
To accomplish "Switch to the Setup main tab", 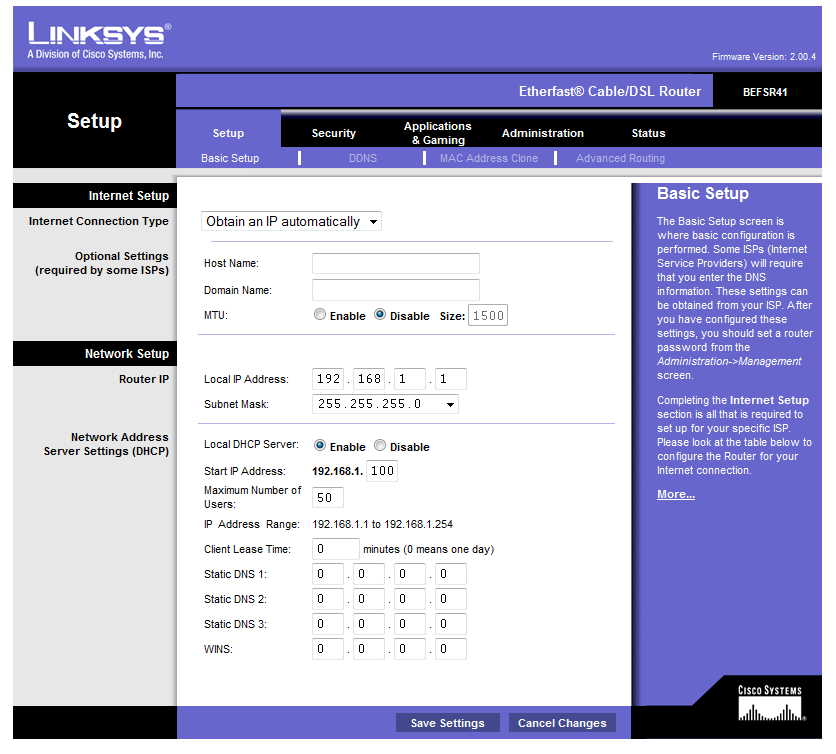I will coord(228,133).
